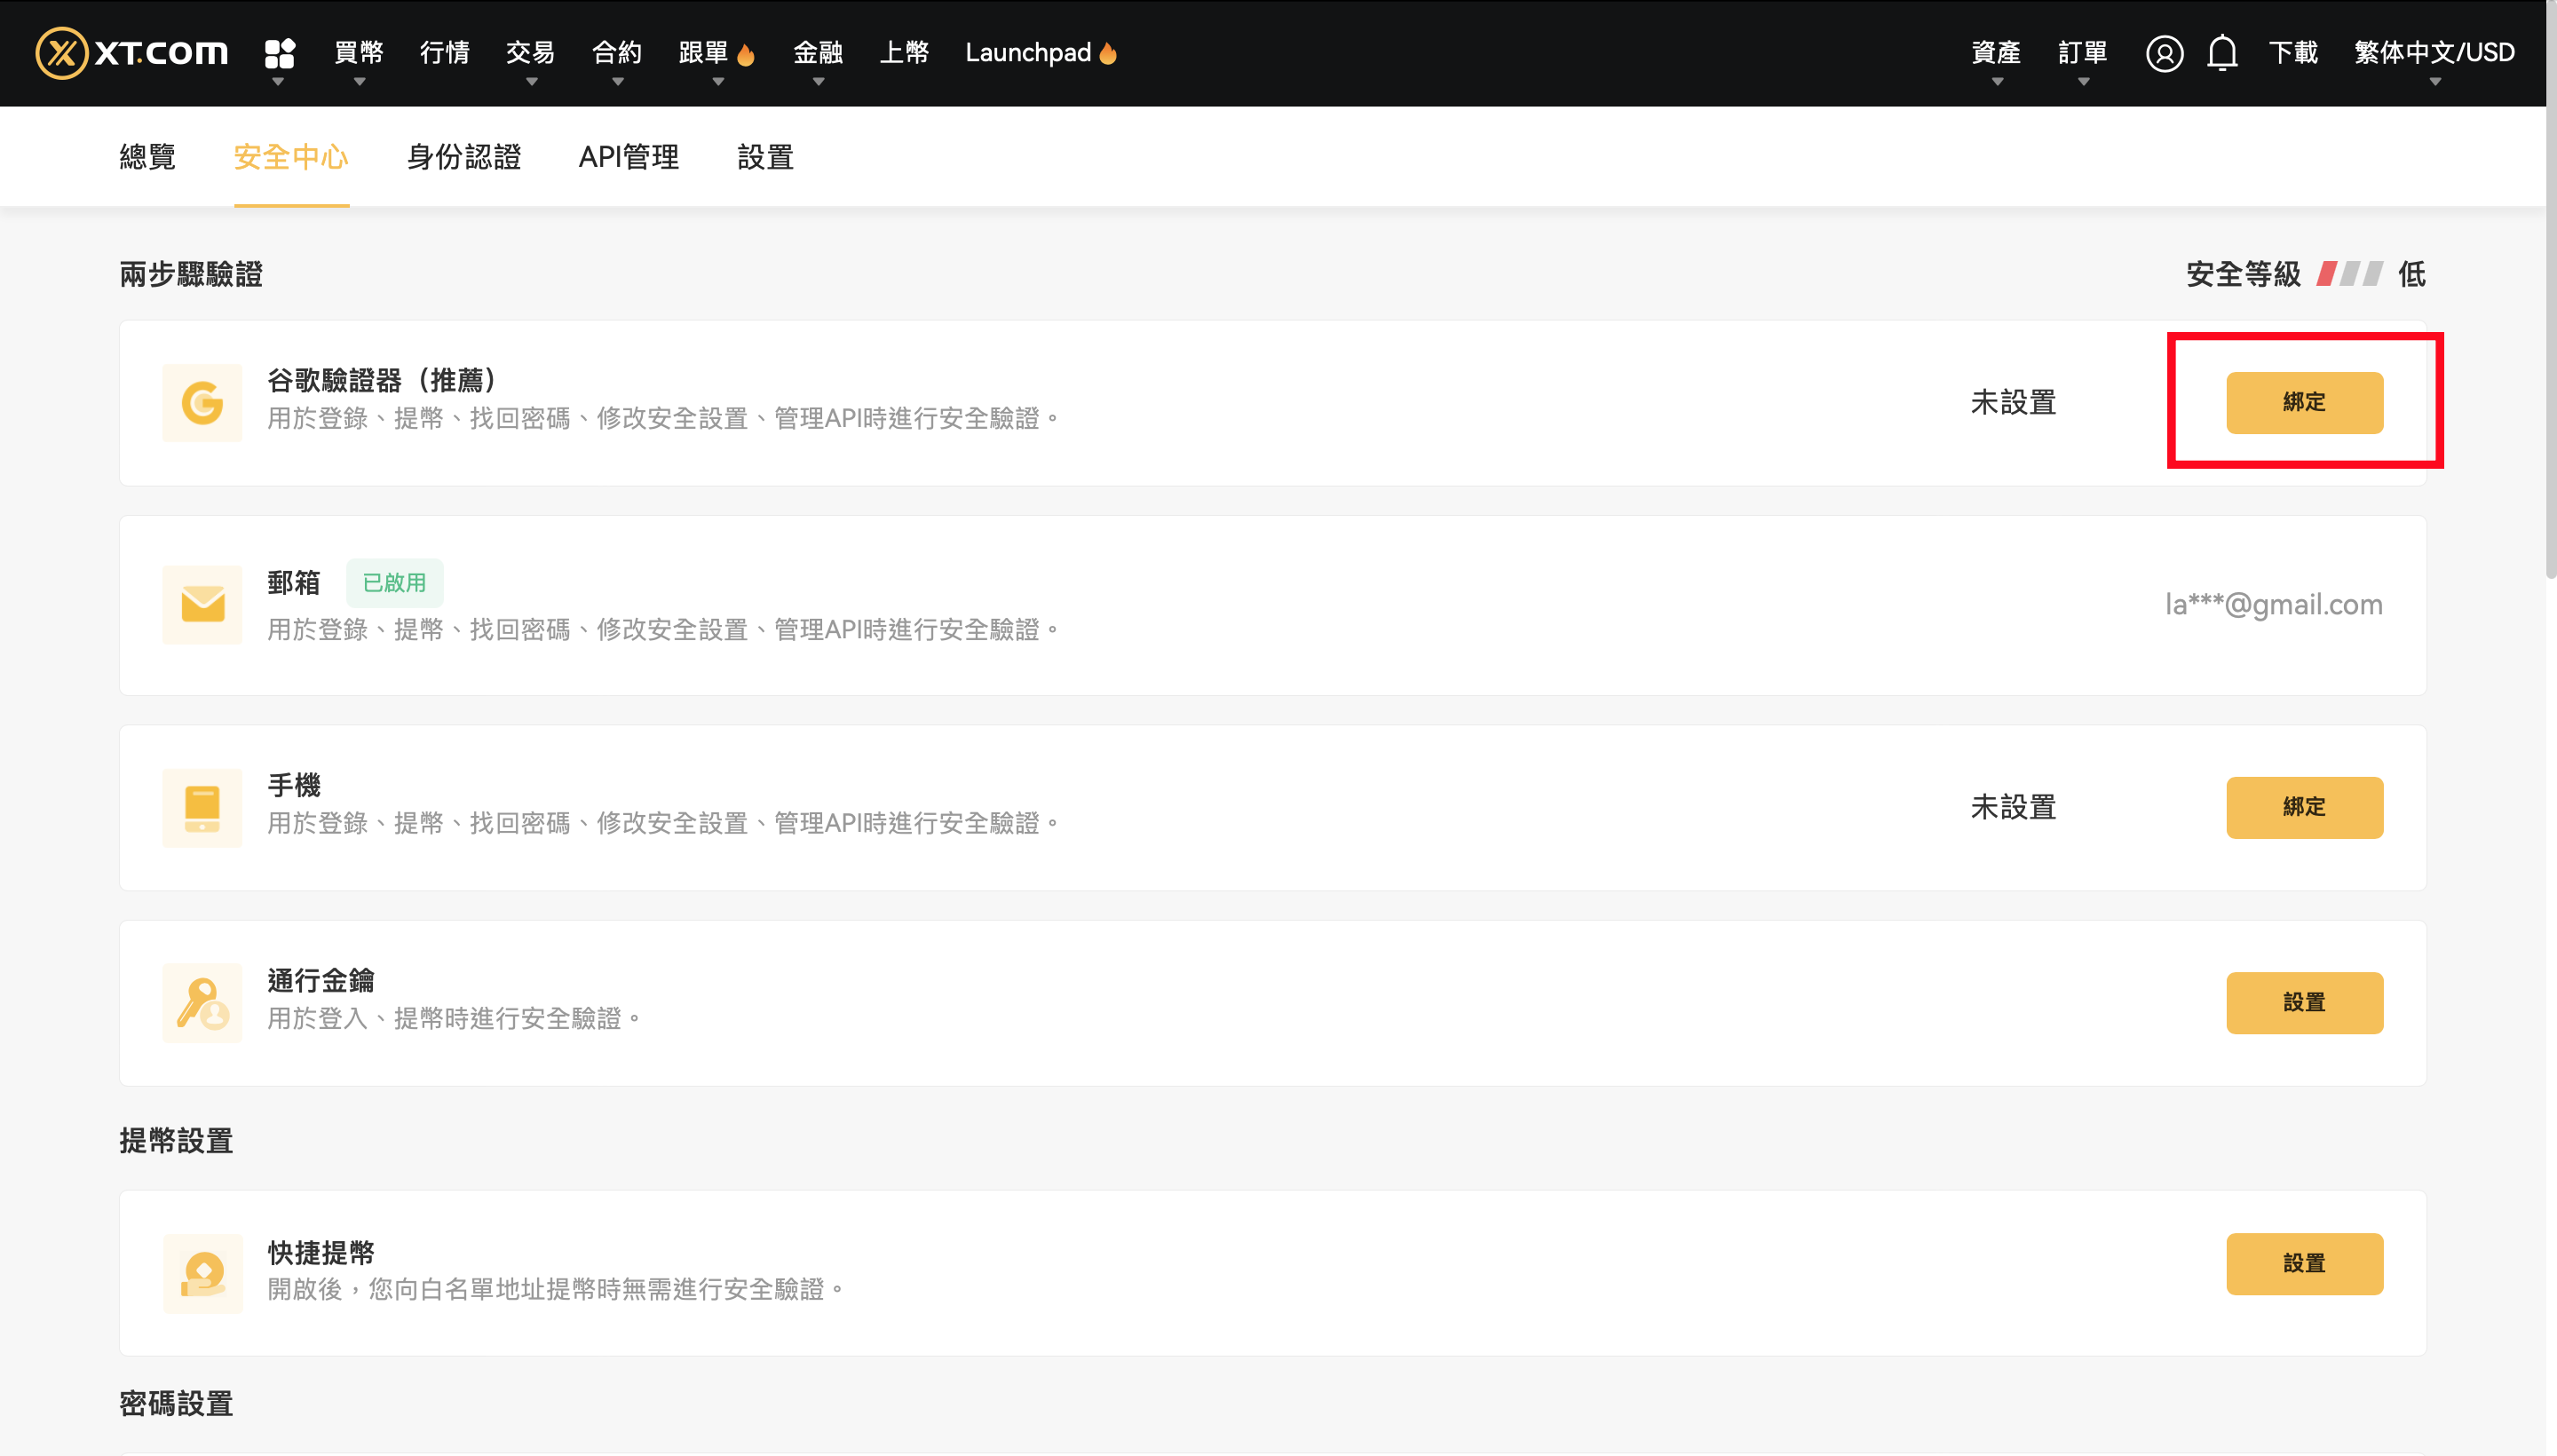Viewport: 2557px width, 1456px height.
Task: Click 未設置 status for 谷歌驗證器
Action: tap(2013, 403)
